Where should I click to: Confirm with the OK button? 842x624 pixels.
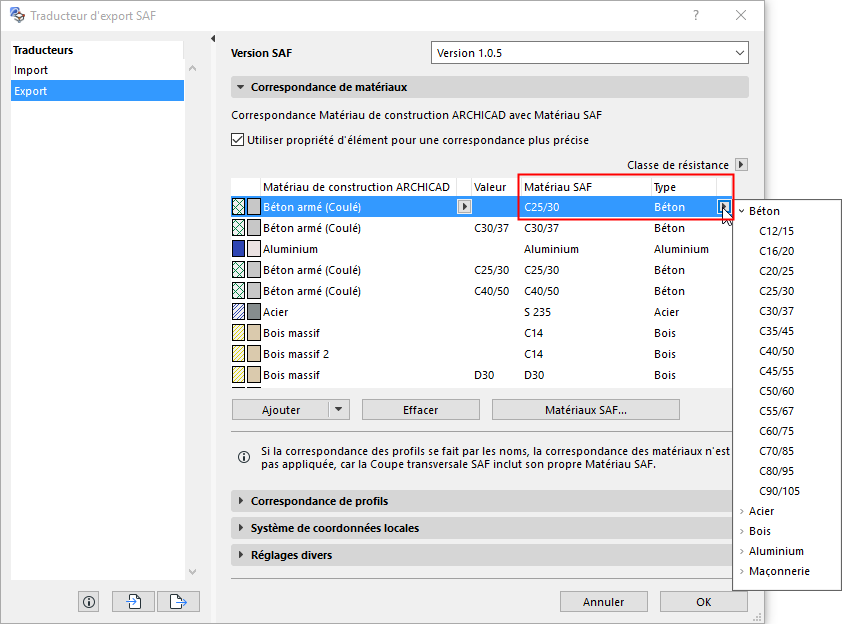[x=703, y=602]
